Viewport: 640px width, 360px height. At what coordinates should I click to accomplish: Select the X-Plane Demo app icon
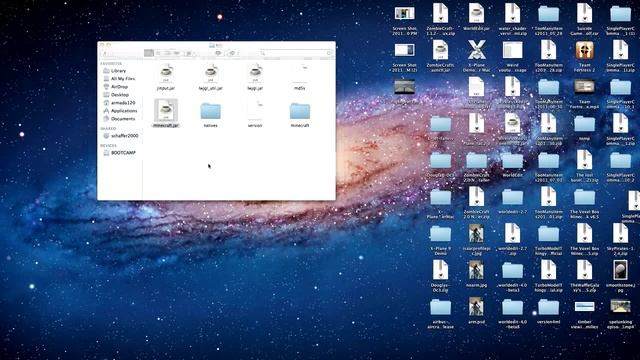pos(476,56)
